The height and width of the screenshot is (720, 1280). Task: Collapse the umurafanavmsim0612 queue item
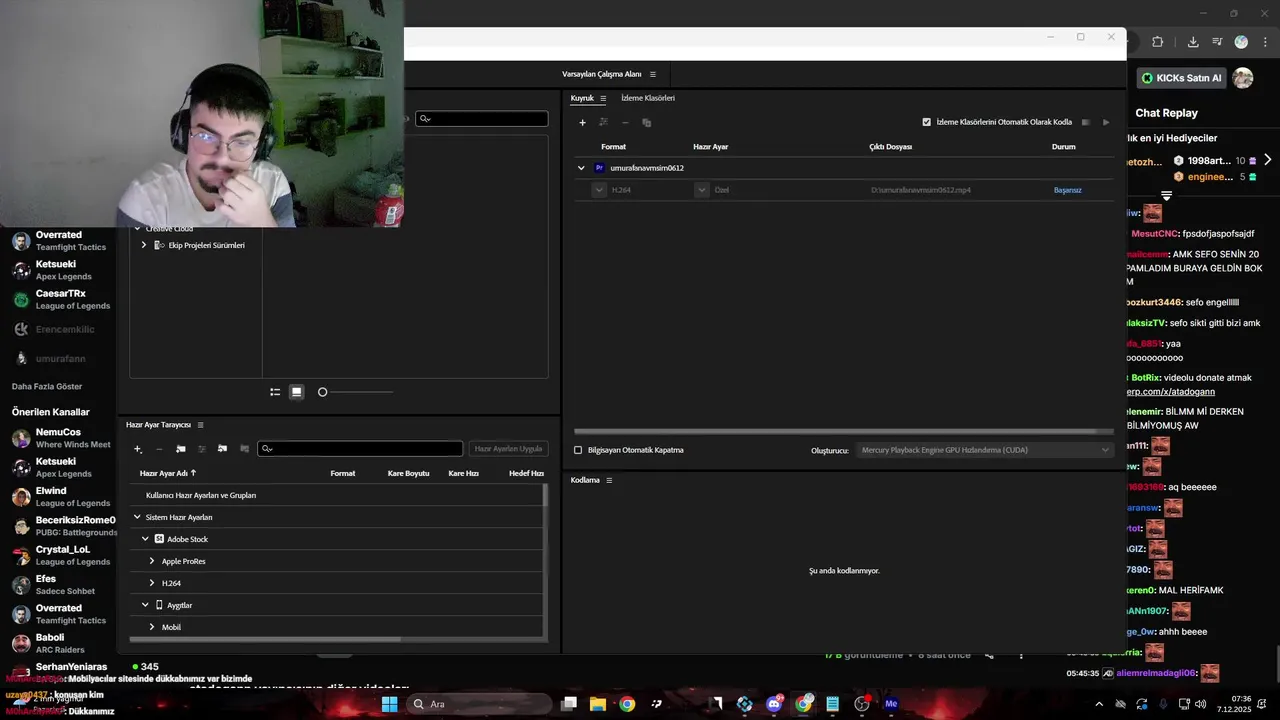[x=581, y=168]
